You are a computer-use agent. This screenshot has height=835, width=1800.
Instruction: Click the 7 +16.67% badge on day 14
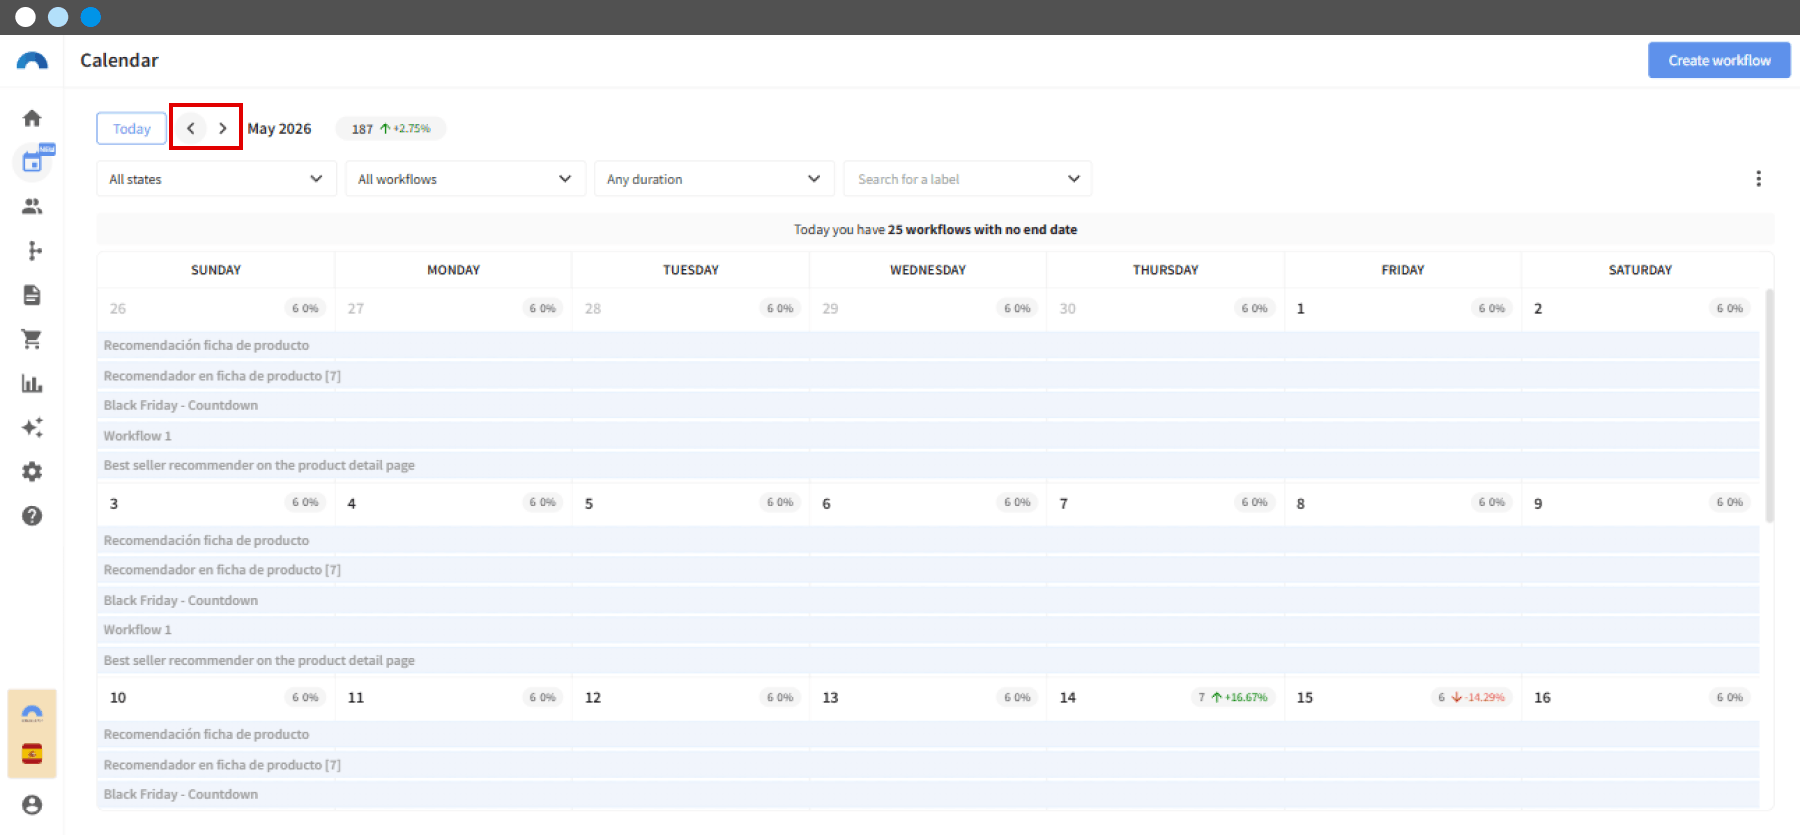[1233, 697]
